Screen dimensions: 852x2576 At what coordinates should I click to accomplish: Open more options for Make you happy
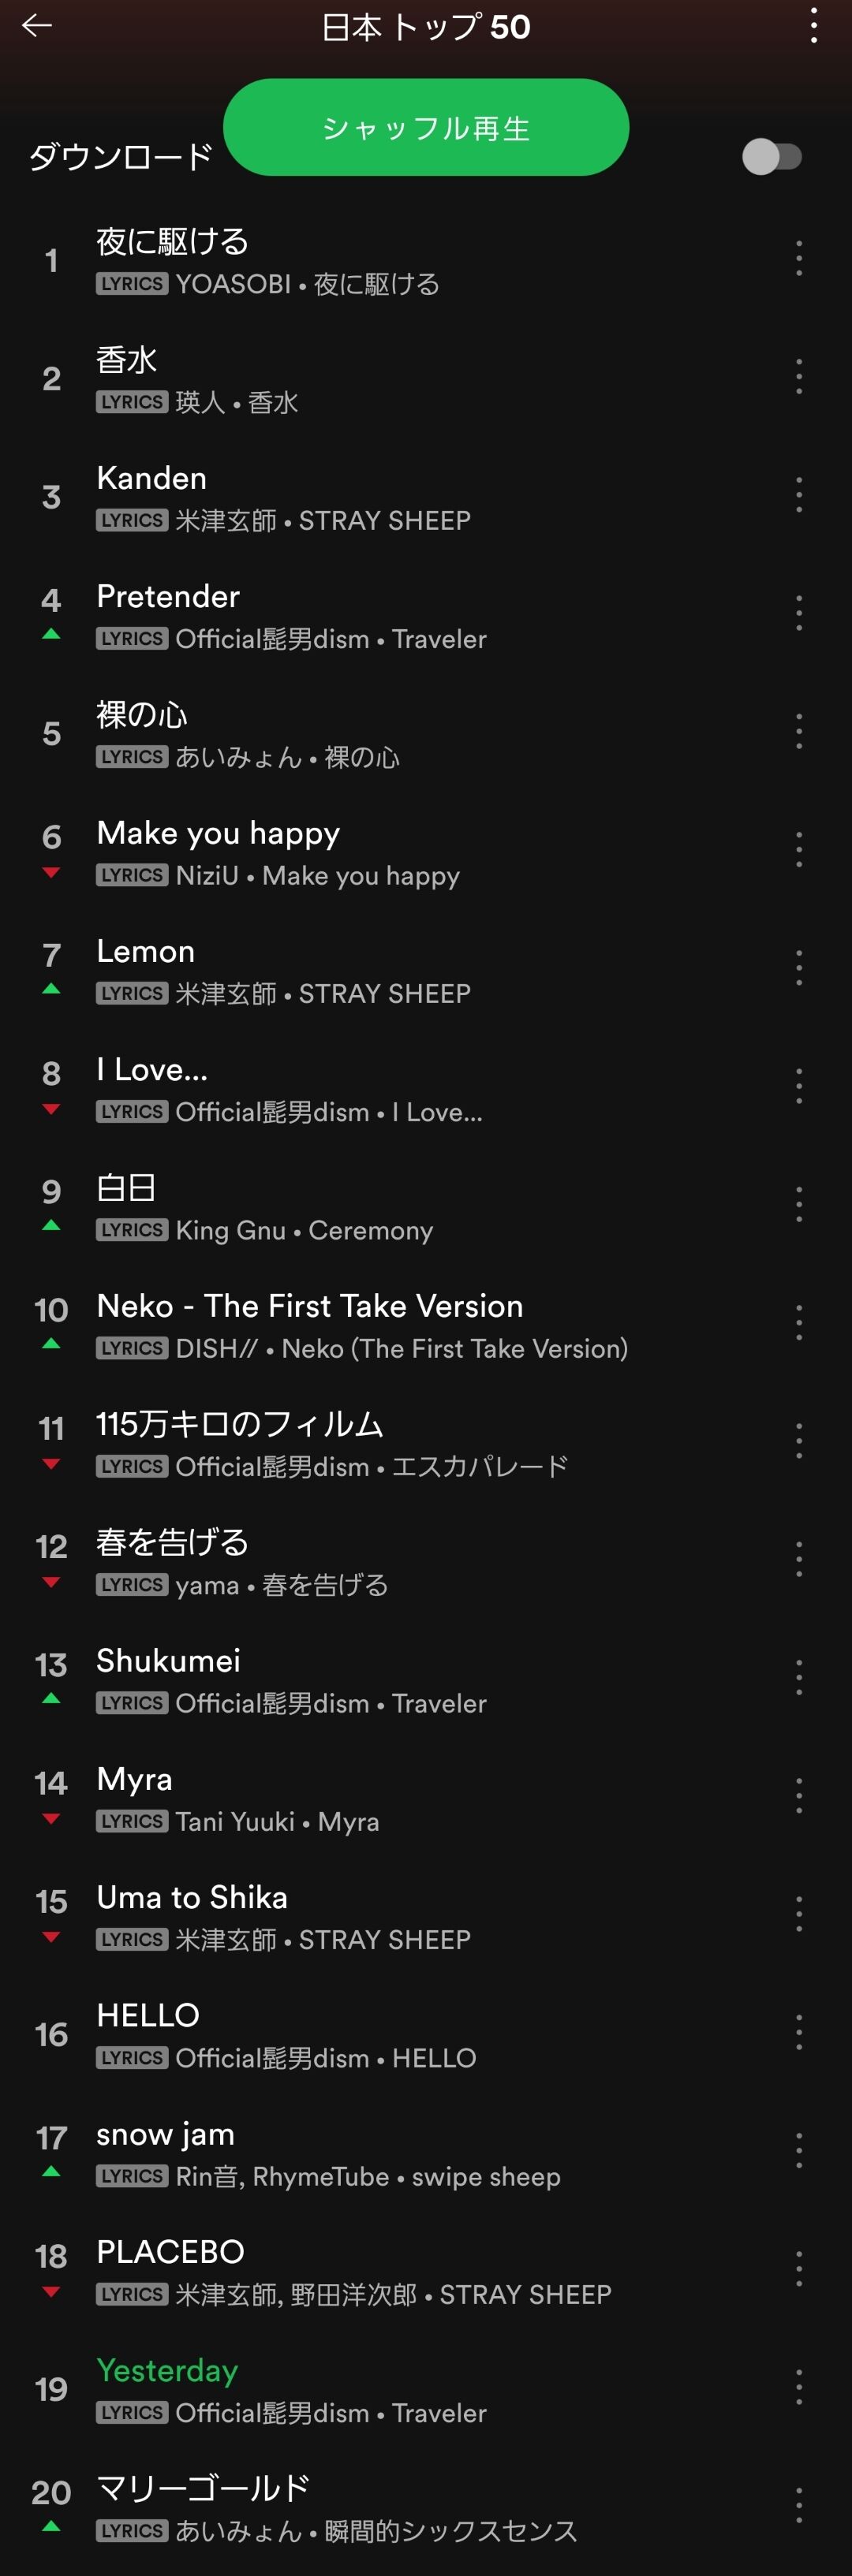[798, 850]
